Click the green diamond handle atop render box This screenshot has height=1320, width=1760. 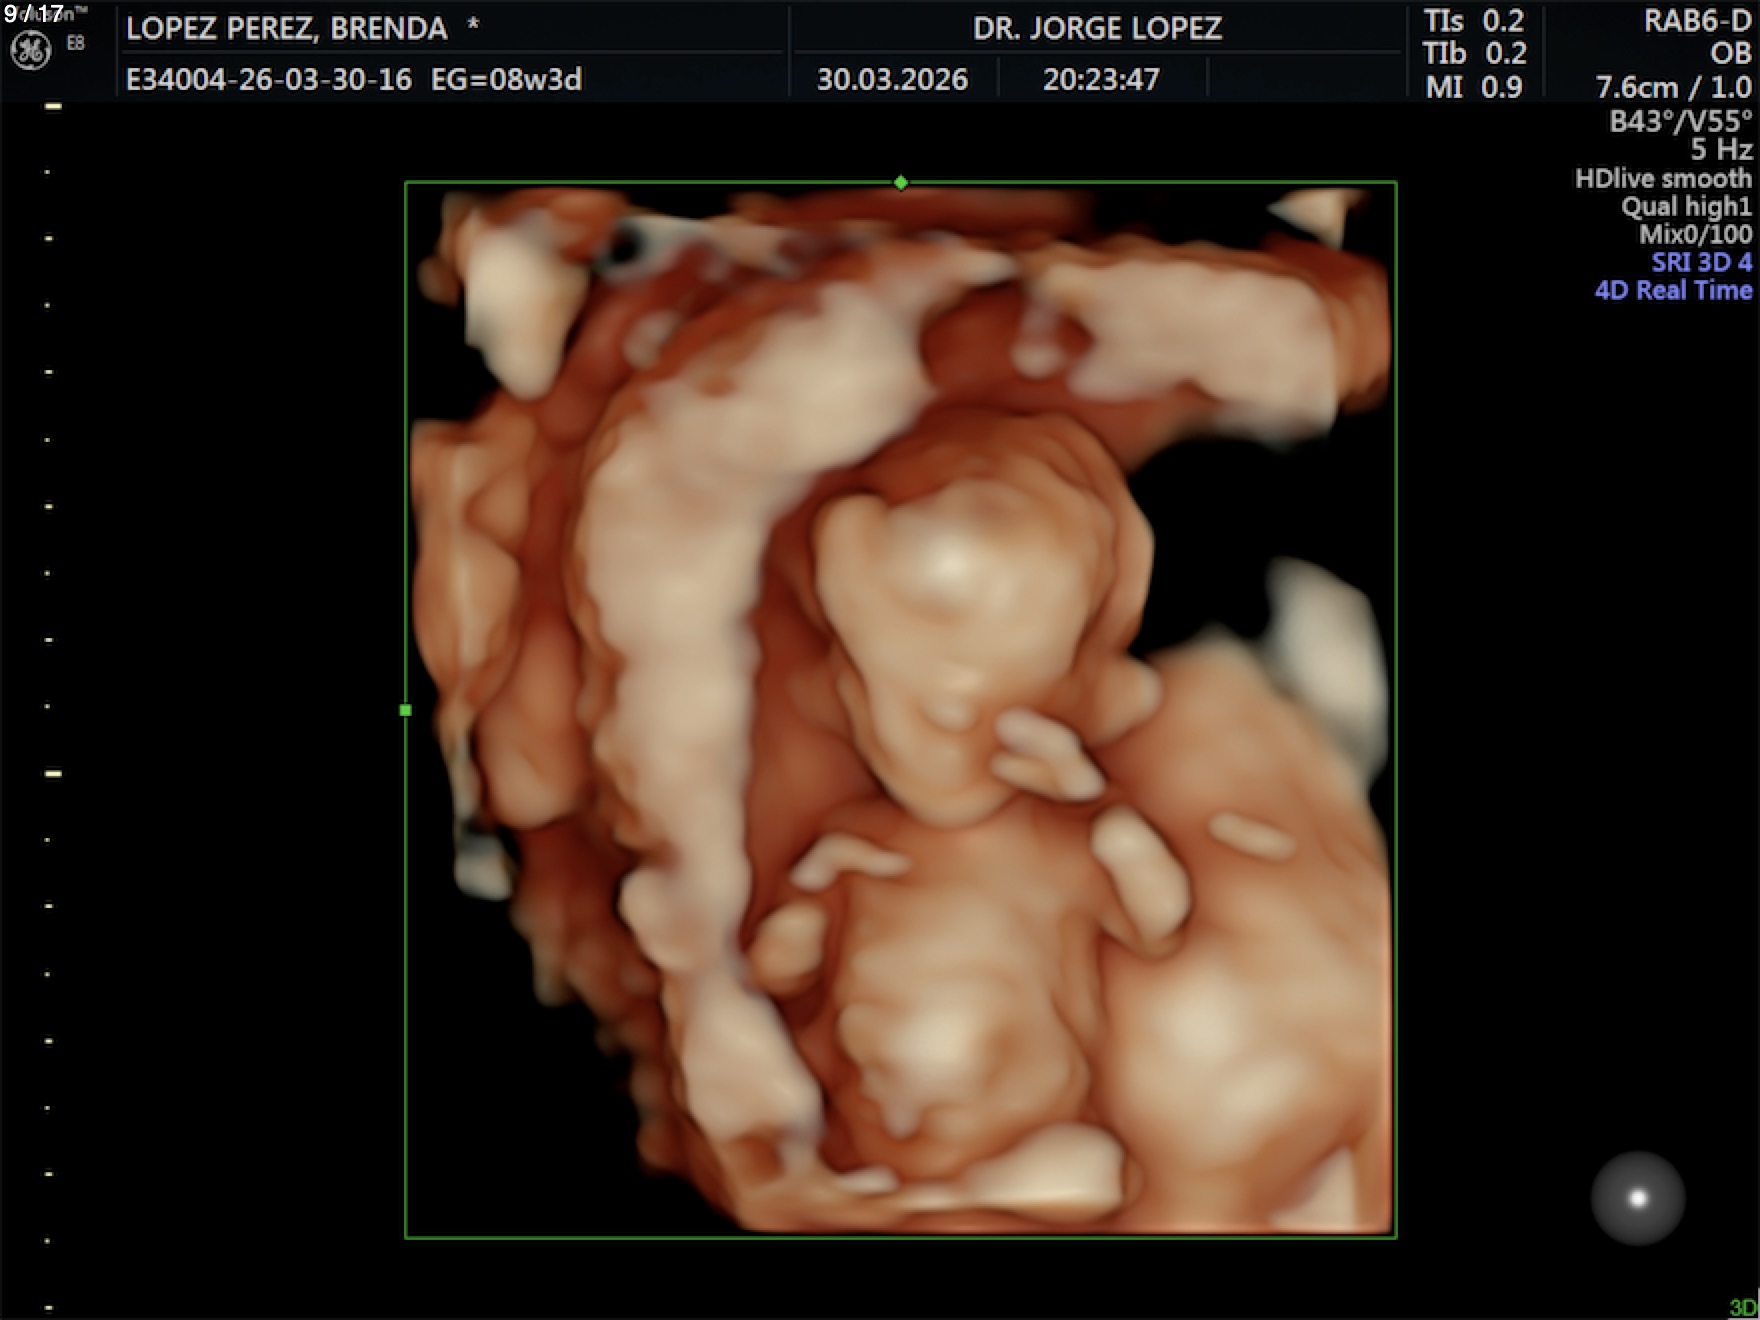point(901,183)
